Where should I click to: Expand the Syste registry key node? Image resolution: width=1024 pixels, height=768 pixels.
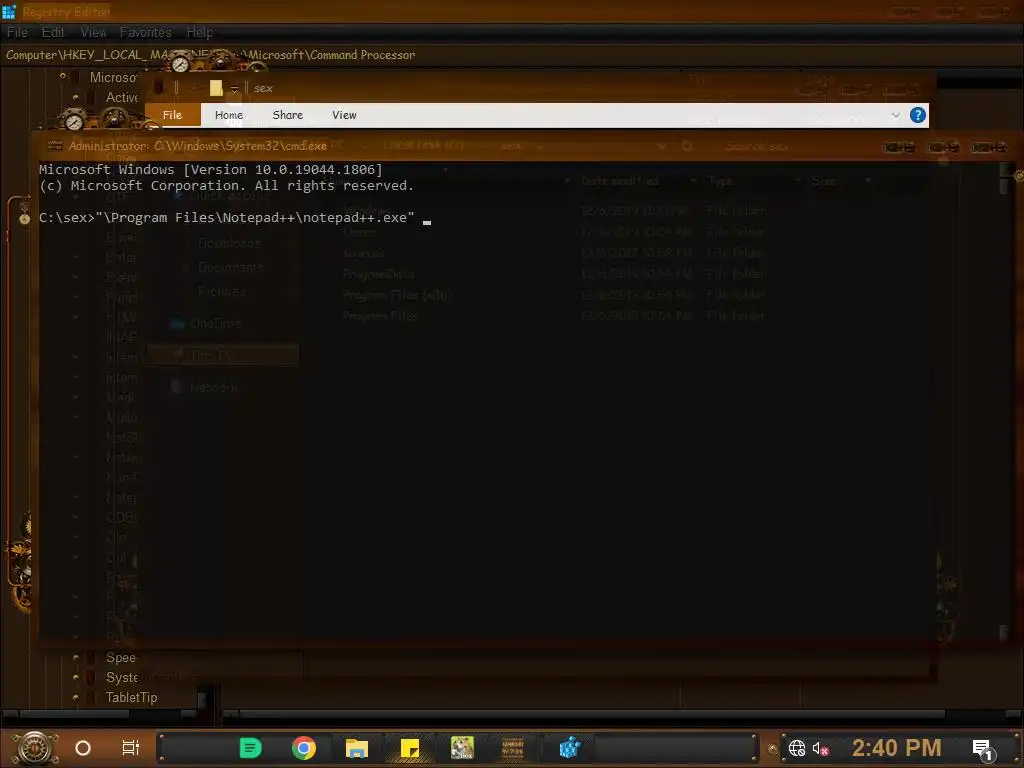click(76, 677)
